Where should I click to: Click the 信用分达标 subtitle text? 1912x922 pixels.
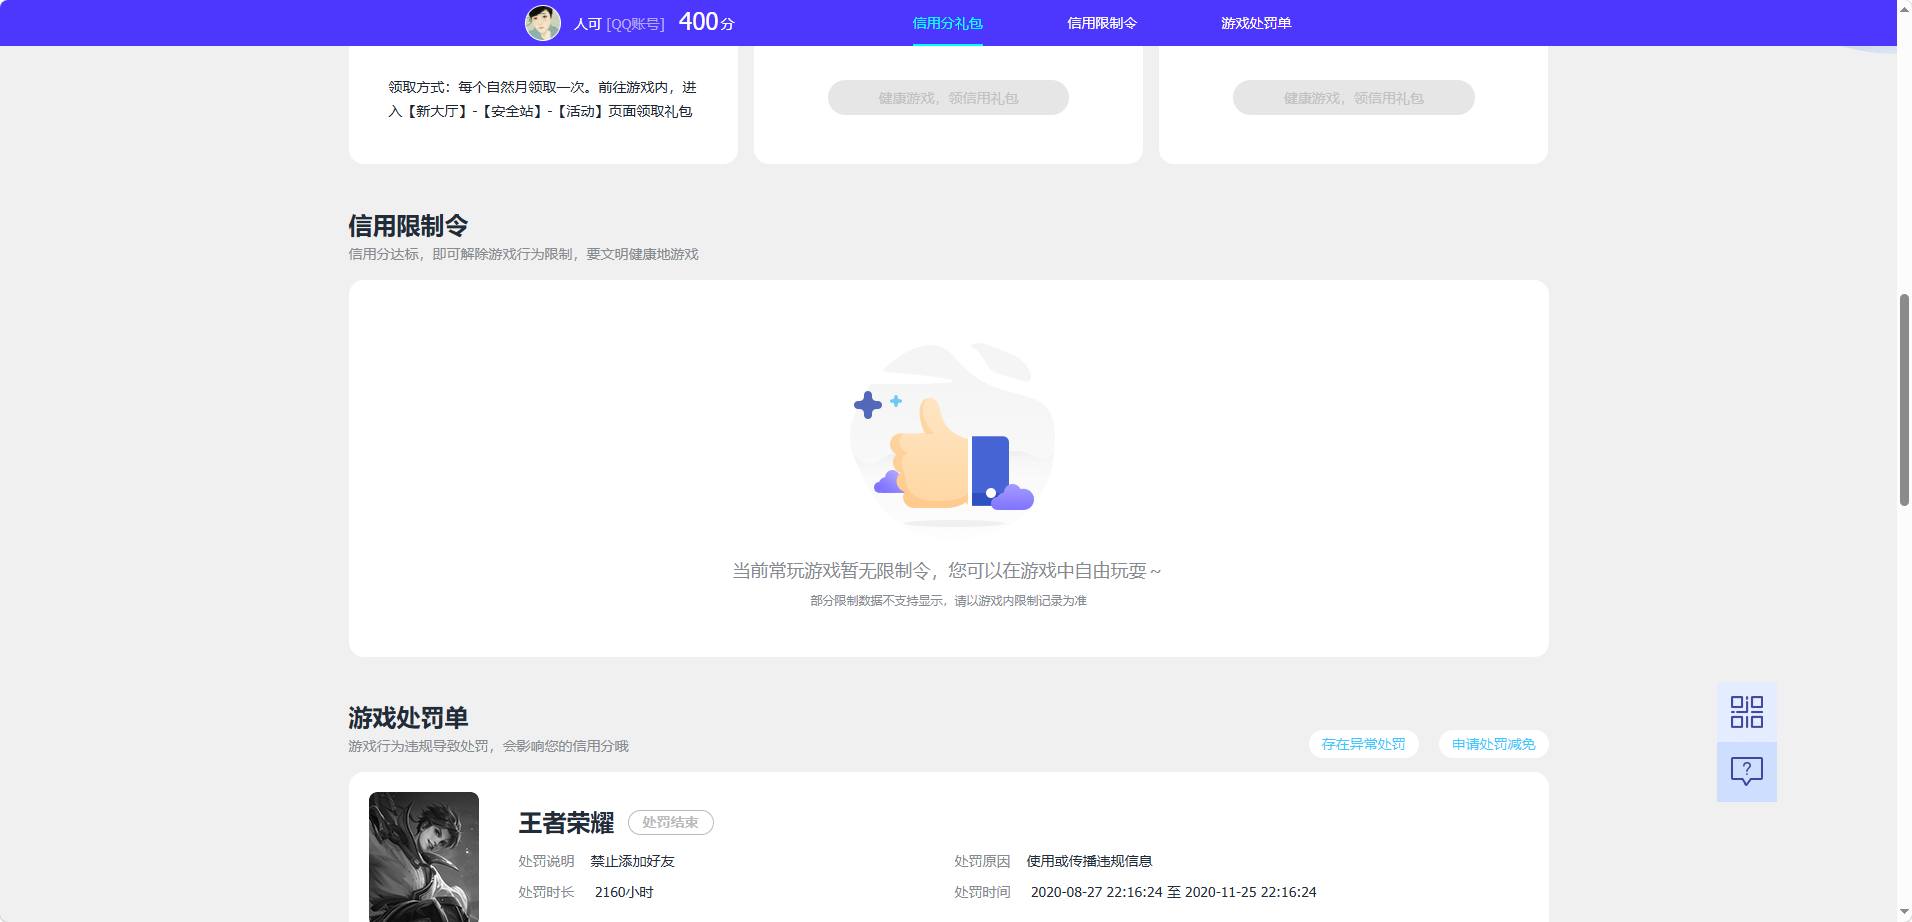(523, 254)
